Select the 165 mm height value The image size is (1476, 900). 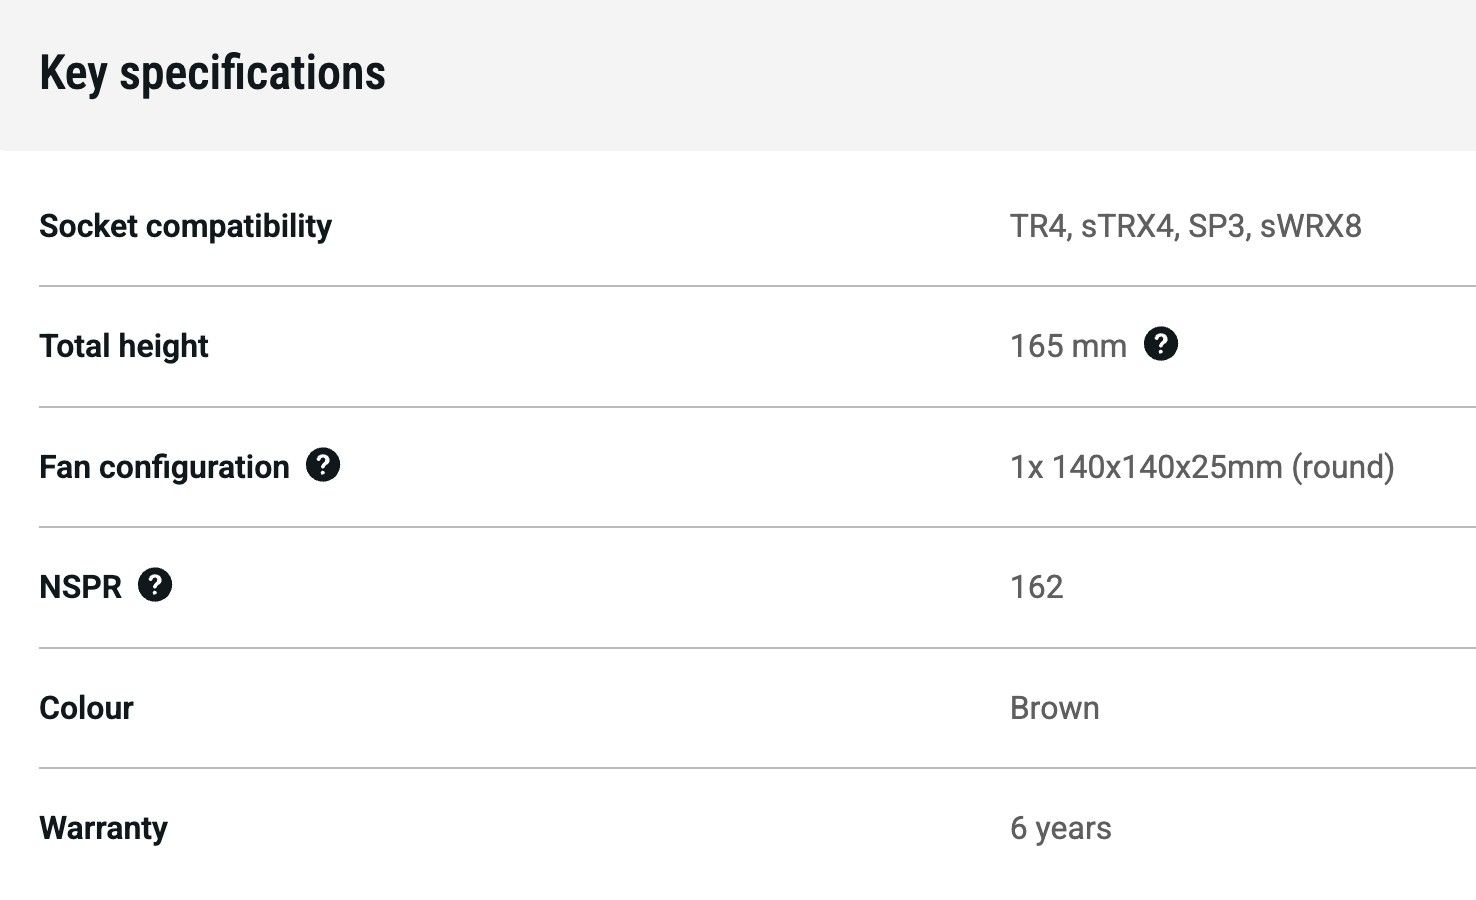1068,346
